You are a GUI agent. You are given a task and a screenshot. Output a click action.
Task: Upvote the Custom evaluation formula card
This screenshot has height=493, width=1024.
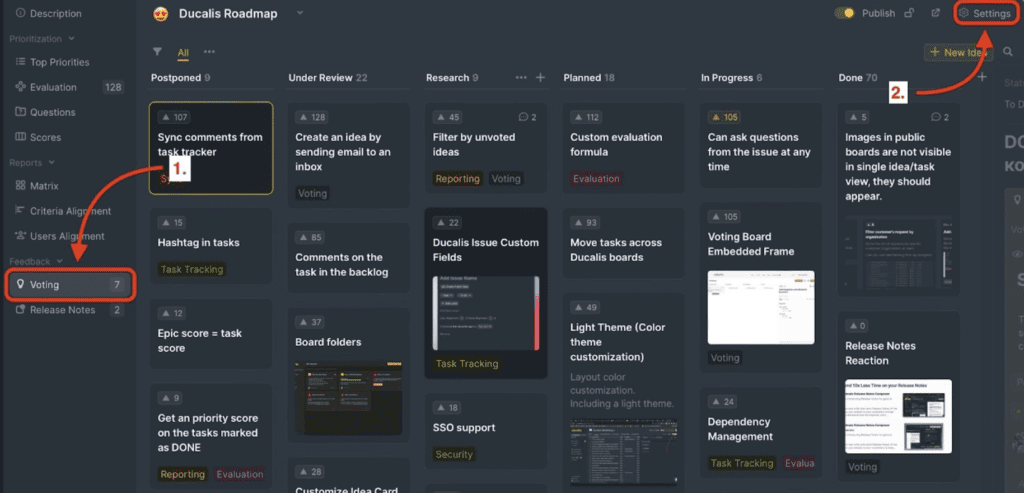[587, 118]
